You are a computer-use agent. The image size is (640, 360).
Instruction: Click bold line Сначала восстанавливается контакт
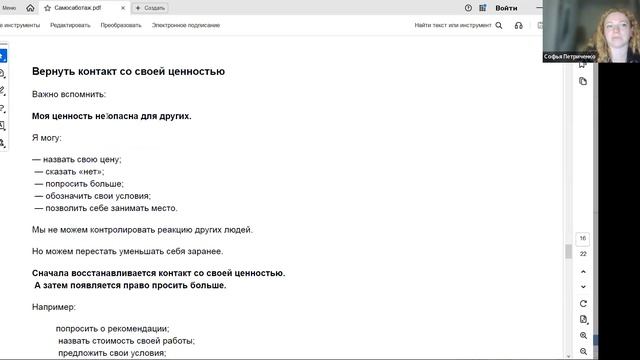159,273
